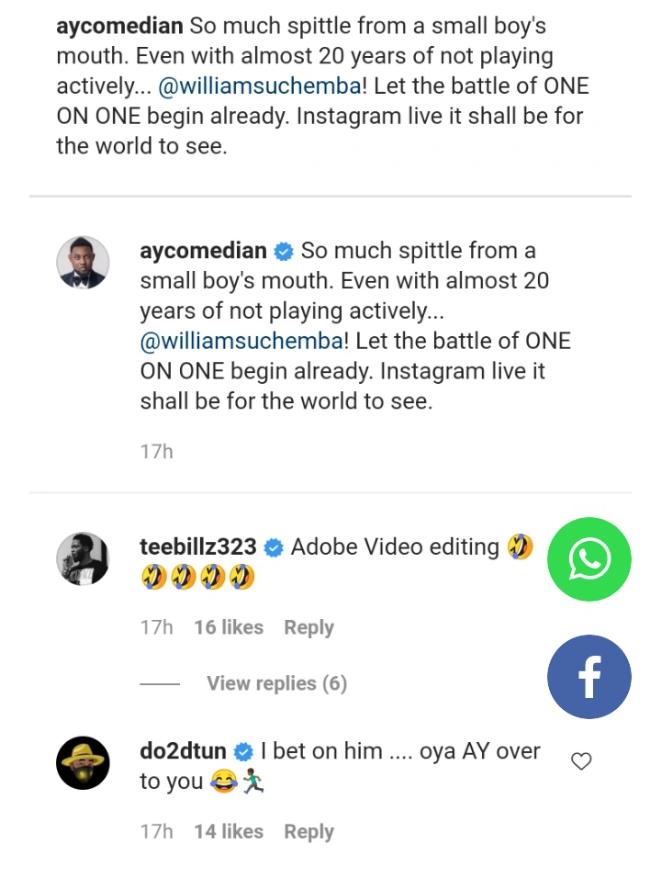Tap aycomedian's verified badge

(283, 250)
